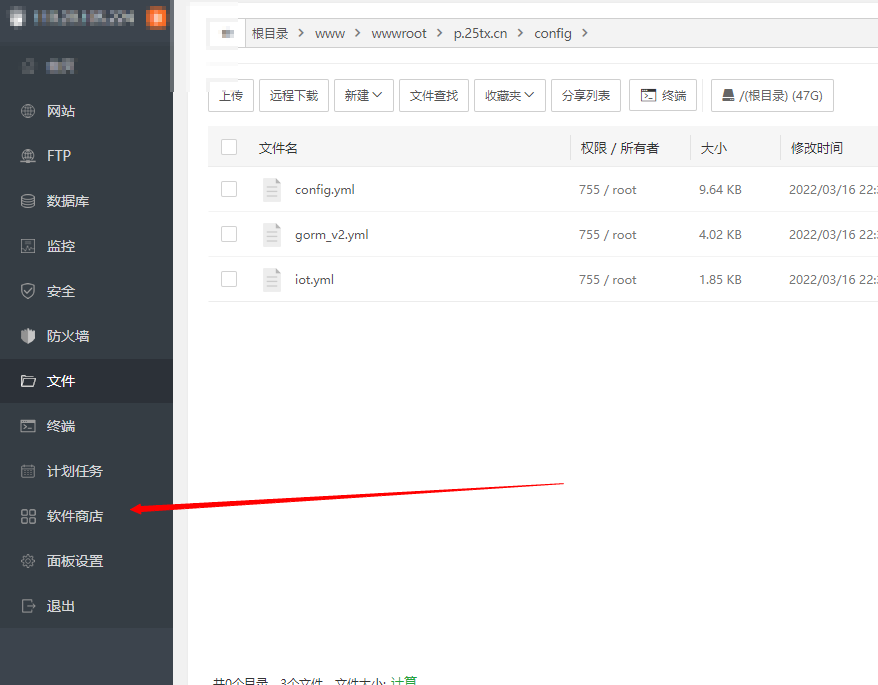The height and width of the screenshot is (685, 878).
Task: Click the 4.02 KB size cell
Action: (x=720, y=235)
